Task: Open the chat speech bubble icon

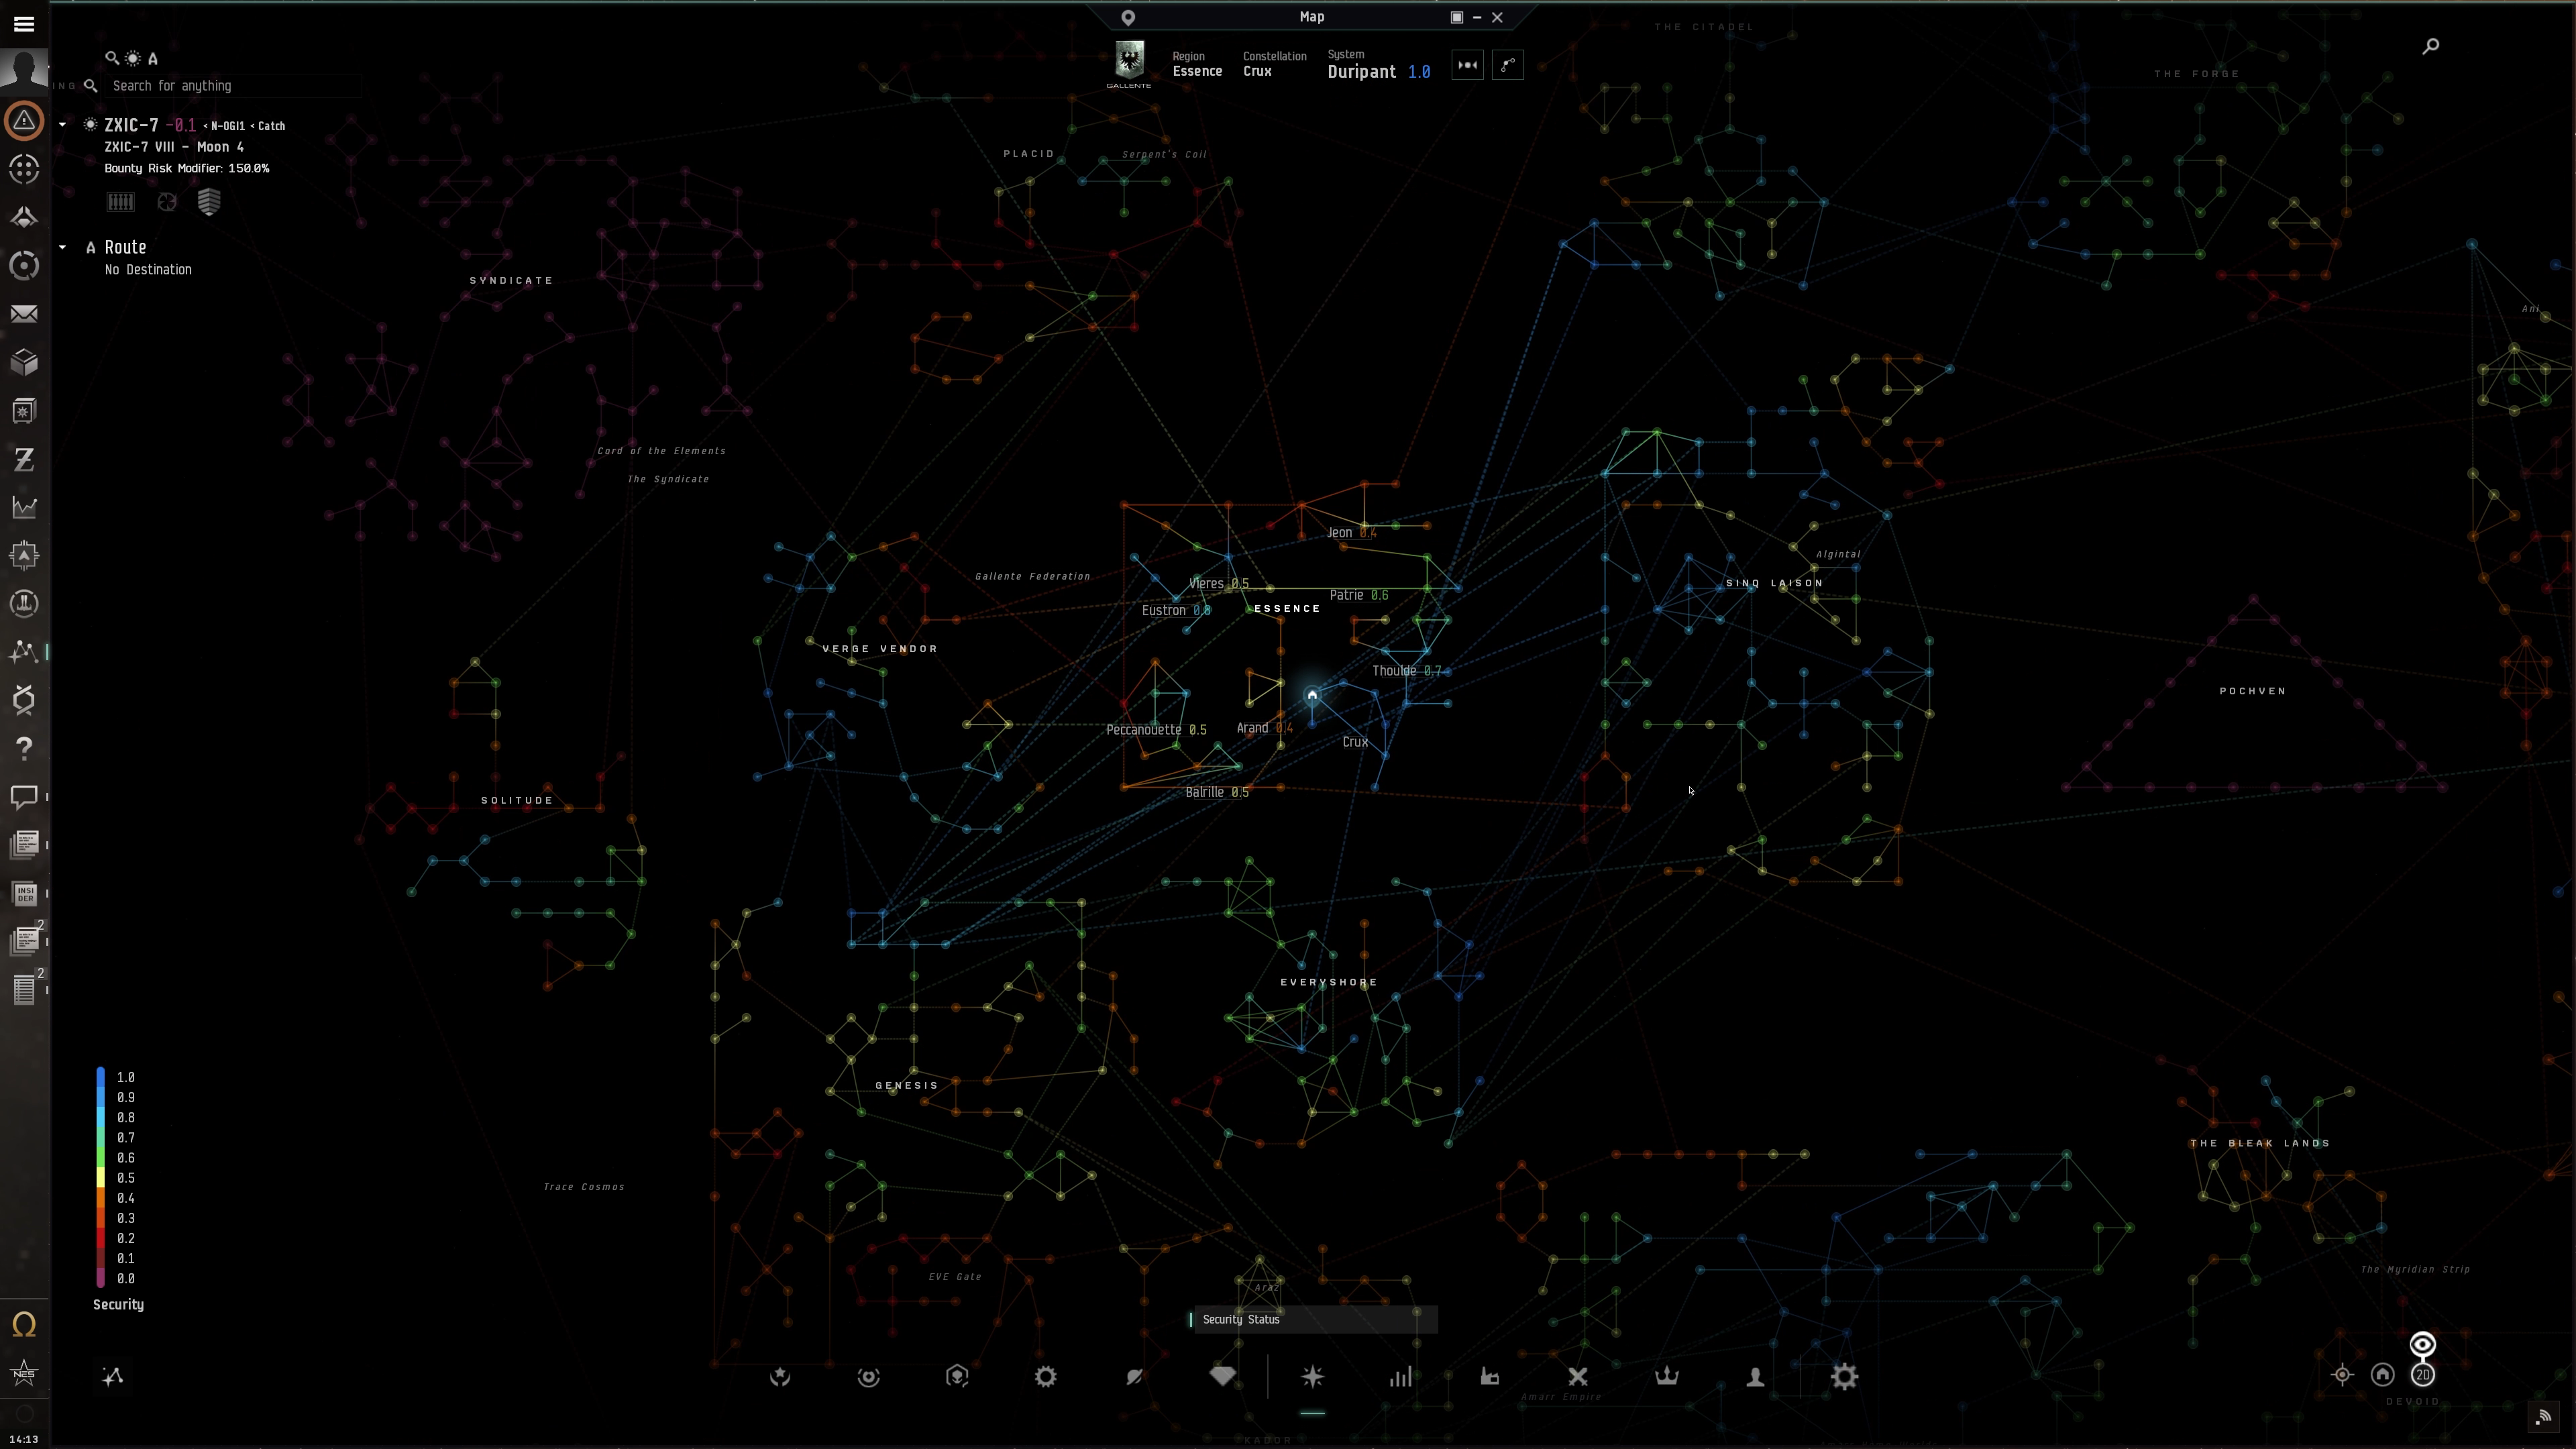Action: (x=24, y=796)
